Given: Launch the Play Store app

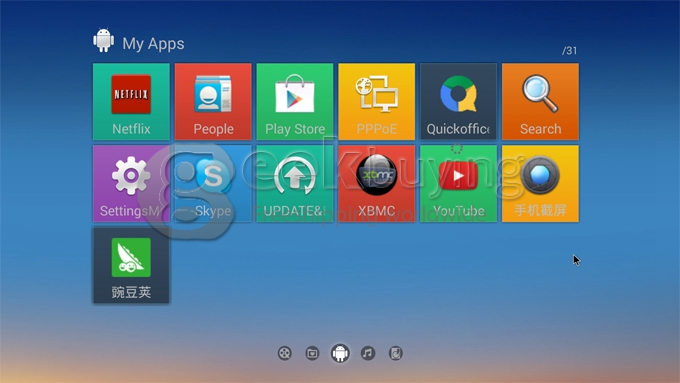Looking at the screenshot, I should (295, 101).
